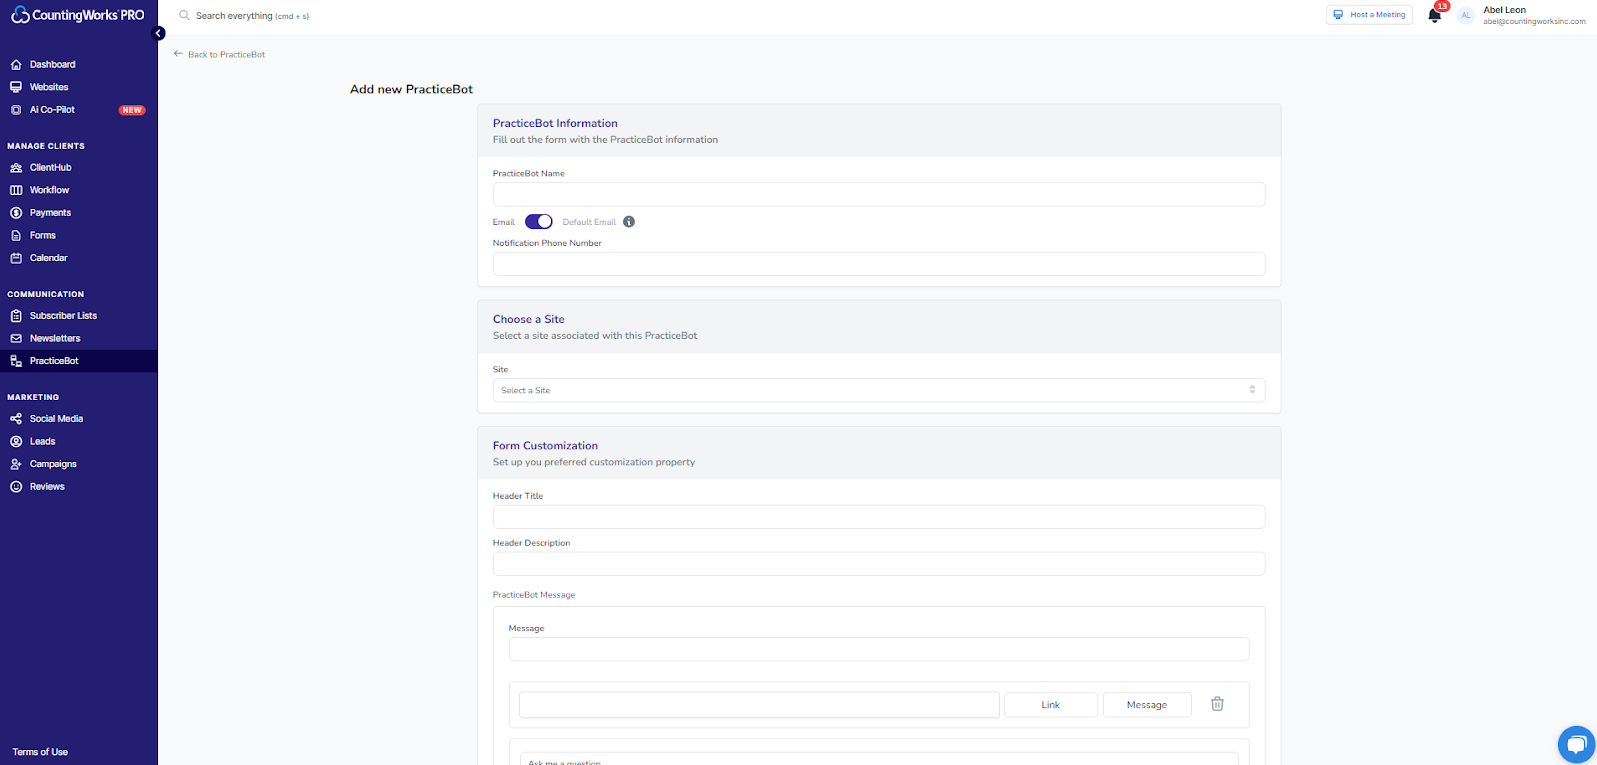1597x765 pixels.
Task: Click the NEW badge beside AI Co-Pilot
Action: tap(132, 110)
